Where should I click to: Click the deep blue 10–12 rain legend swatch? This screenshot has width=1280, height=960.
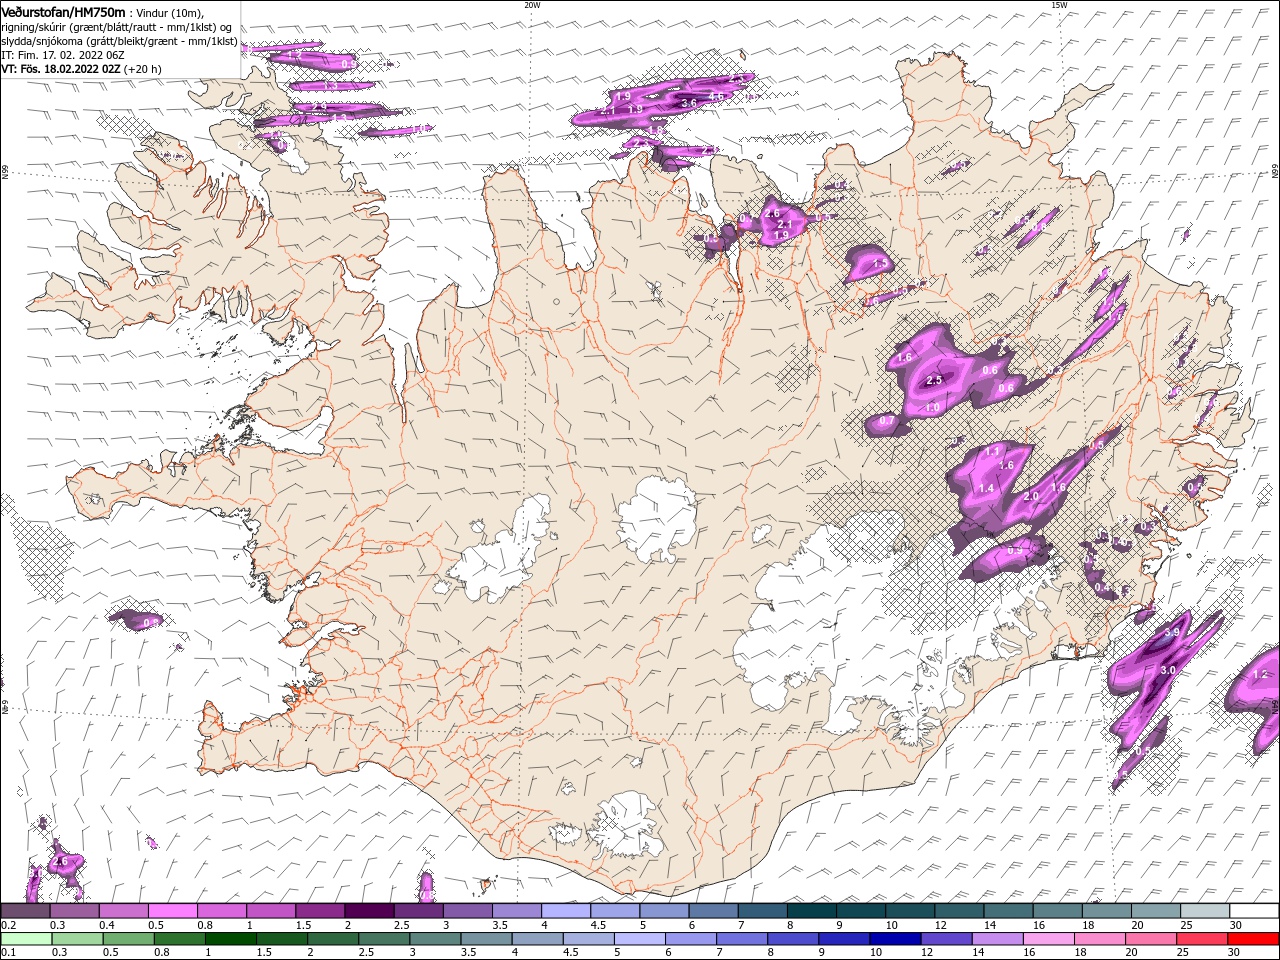[896, 938]
